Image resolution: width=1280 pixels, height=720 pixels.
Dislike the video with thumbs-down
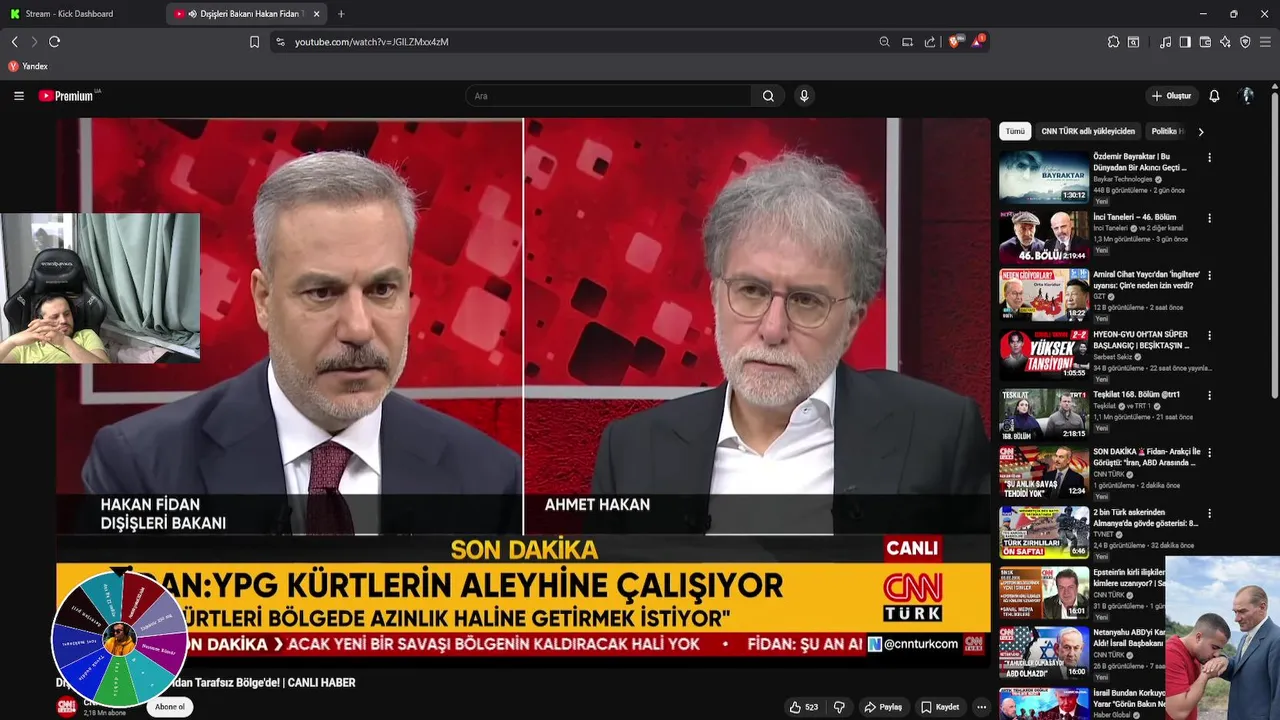[839, 707]
